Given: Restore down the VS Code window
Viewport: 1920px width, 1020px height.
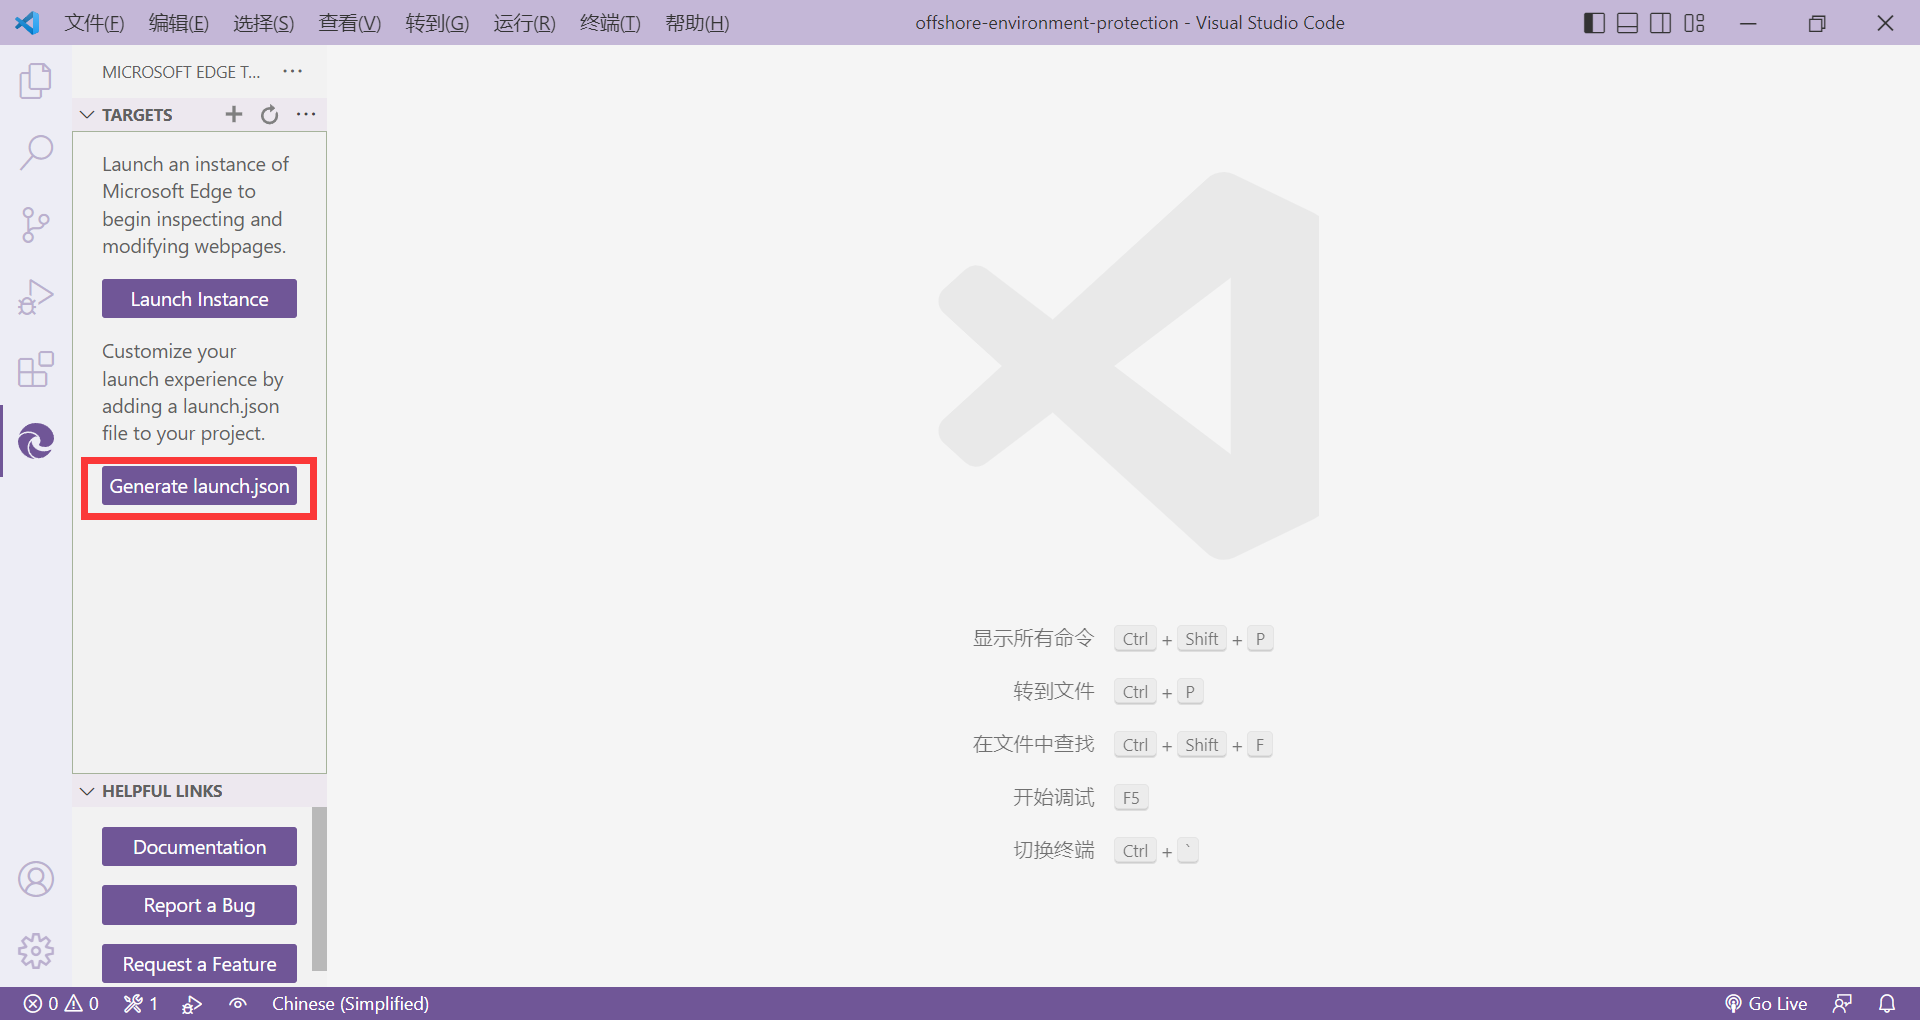Looking at the screenshot, I should [x=1817, y=22].
